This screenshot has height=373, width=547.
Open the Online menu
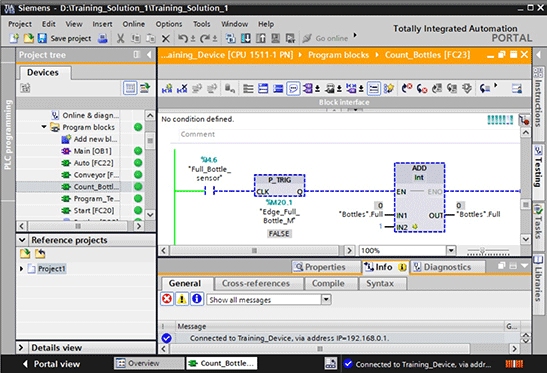134,24
